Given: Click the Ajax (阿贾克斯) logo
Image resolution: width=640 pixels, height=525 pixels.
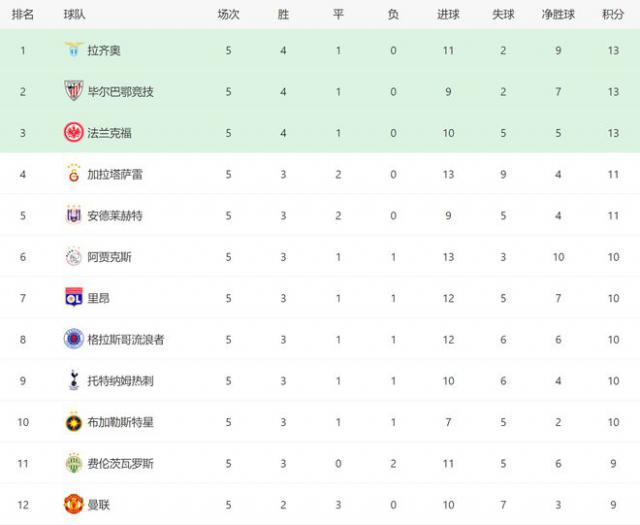Looking at the screenshot, I should click(73, 257).
